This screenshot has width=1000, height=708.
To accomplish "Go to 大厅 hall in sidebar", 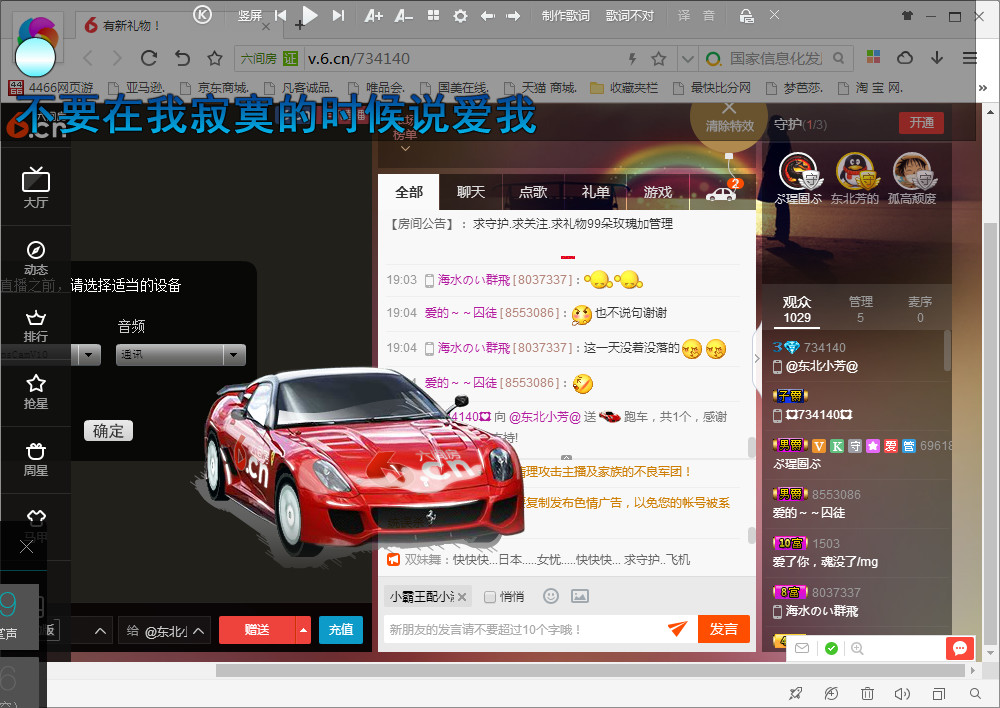I will pyautogui.click(x=36, y=188).
